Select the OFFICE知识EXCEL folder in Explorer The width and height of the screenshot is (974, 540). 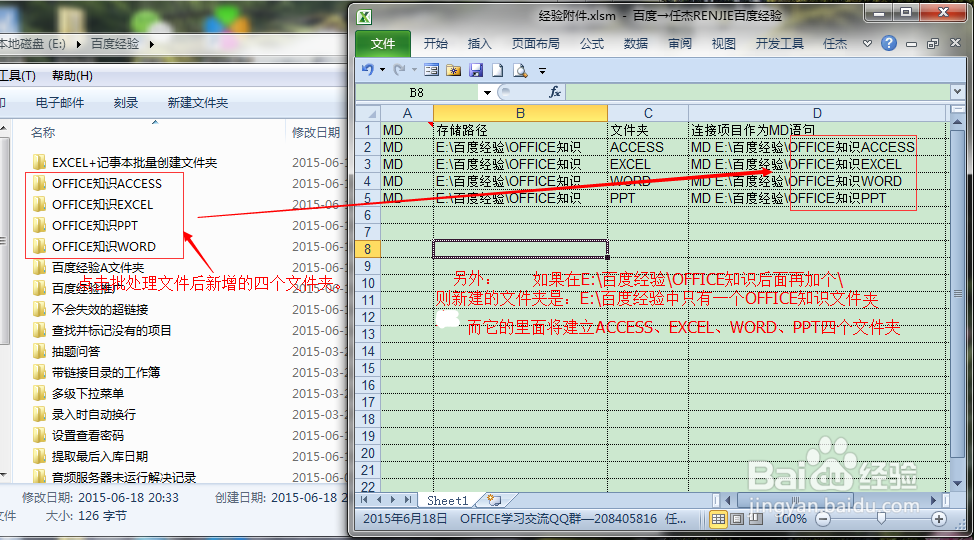pyautogui.click(x=102, y=204)
